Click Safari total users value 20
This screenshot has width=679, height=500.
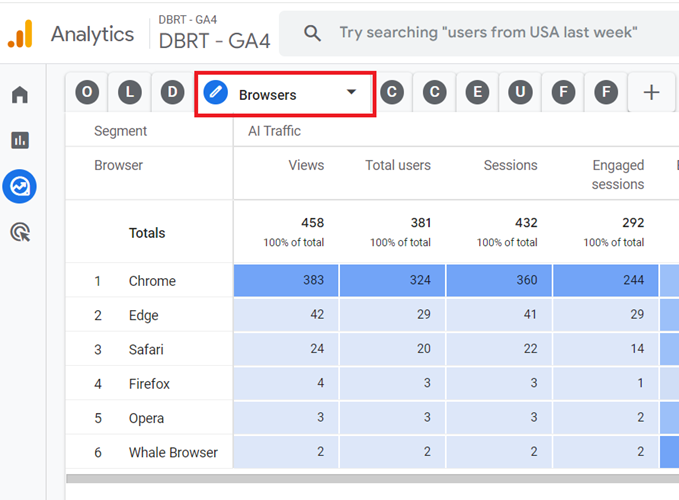[424, 348]
